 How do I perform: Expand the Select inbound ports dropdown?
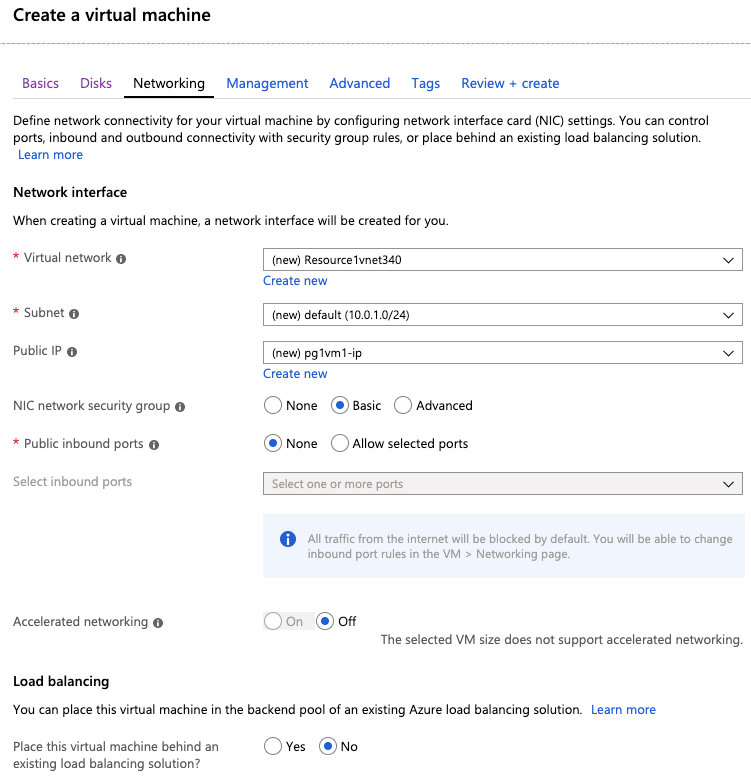[502, 484]
